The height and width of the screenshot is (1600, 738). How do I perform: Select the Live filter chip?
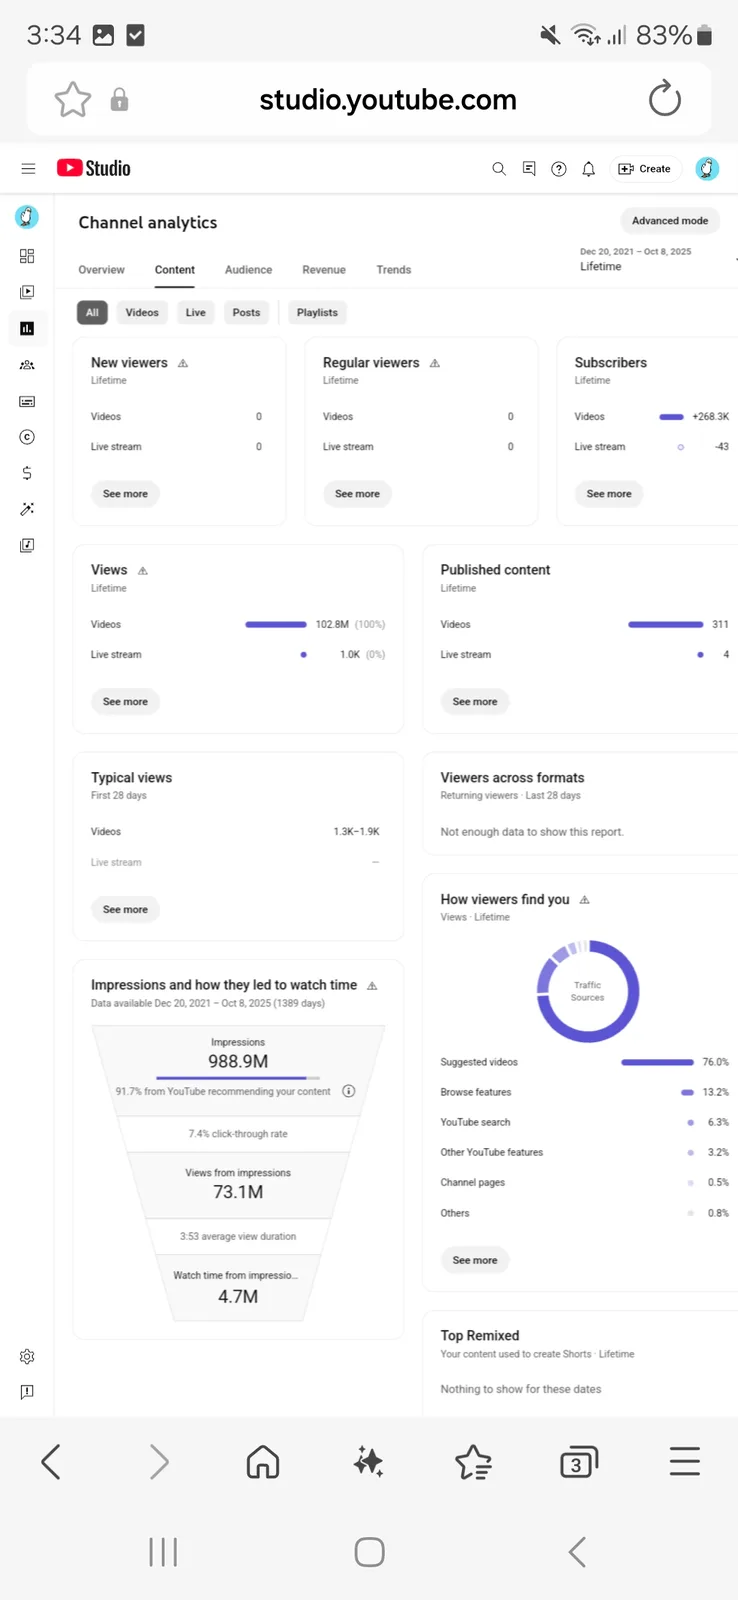point(196,313)
